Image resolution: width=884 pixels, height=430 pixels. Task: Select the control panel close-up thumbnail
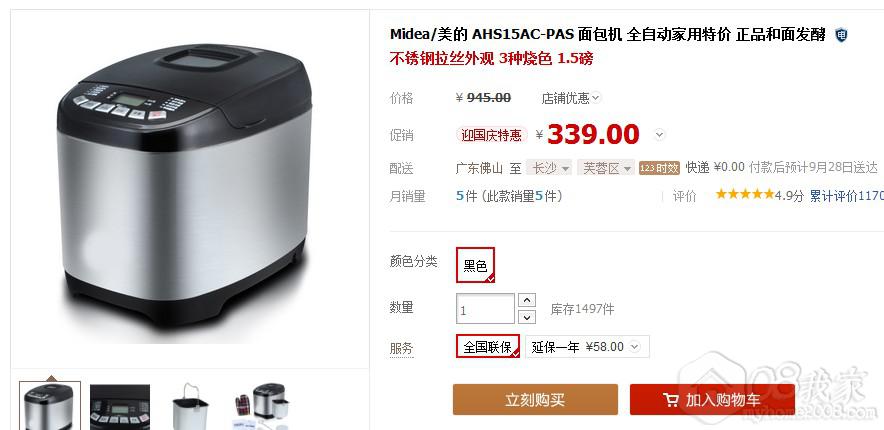click(120, 407)
